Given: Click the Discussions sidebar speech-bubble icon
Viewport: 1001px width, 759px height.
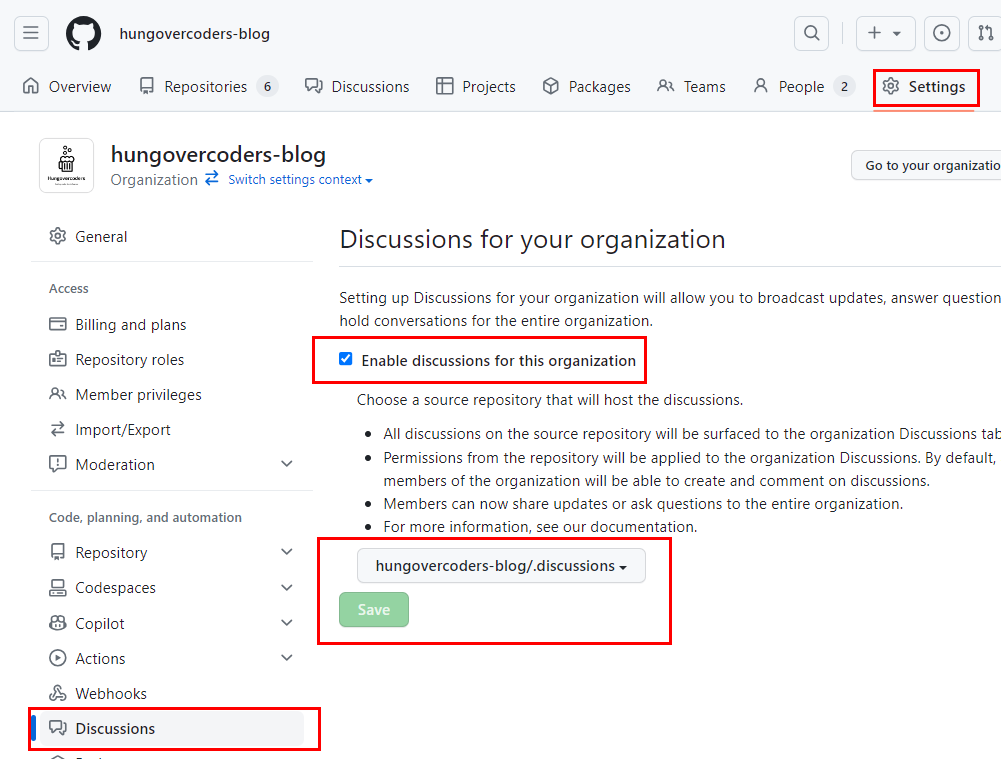Looking at the screenshot, I should click(57, 728).
